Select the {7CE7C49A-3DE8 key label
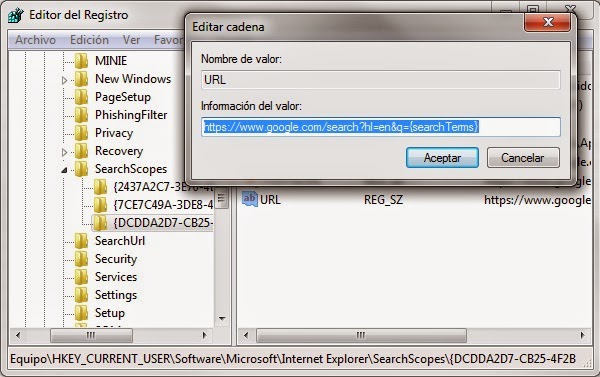This screenshot has height=377, width=600. tap(163, 205)
